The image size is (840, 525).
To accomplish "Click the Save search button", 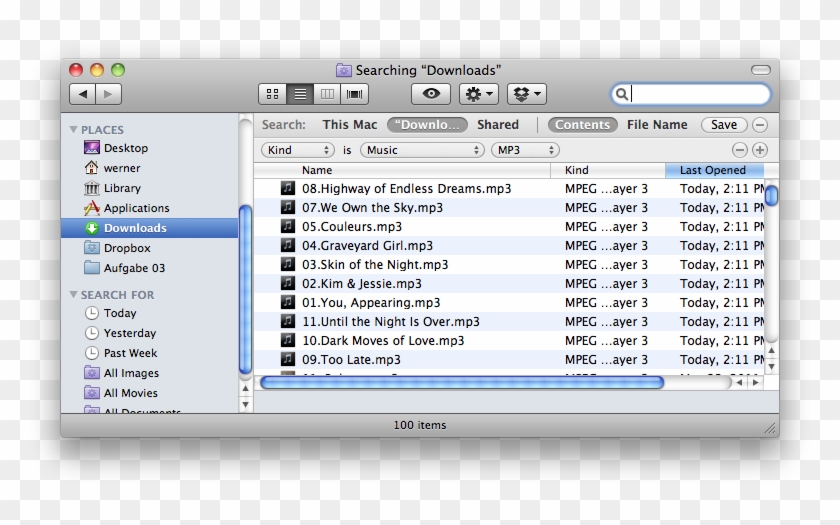I will point(724,125).
